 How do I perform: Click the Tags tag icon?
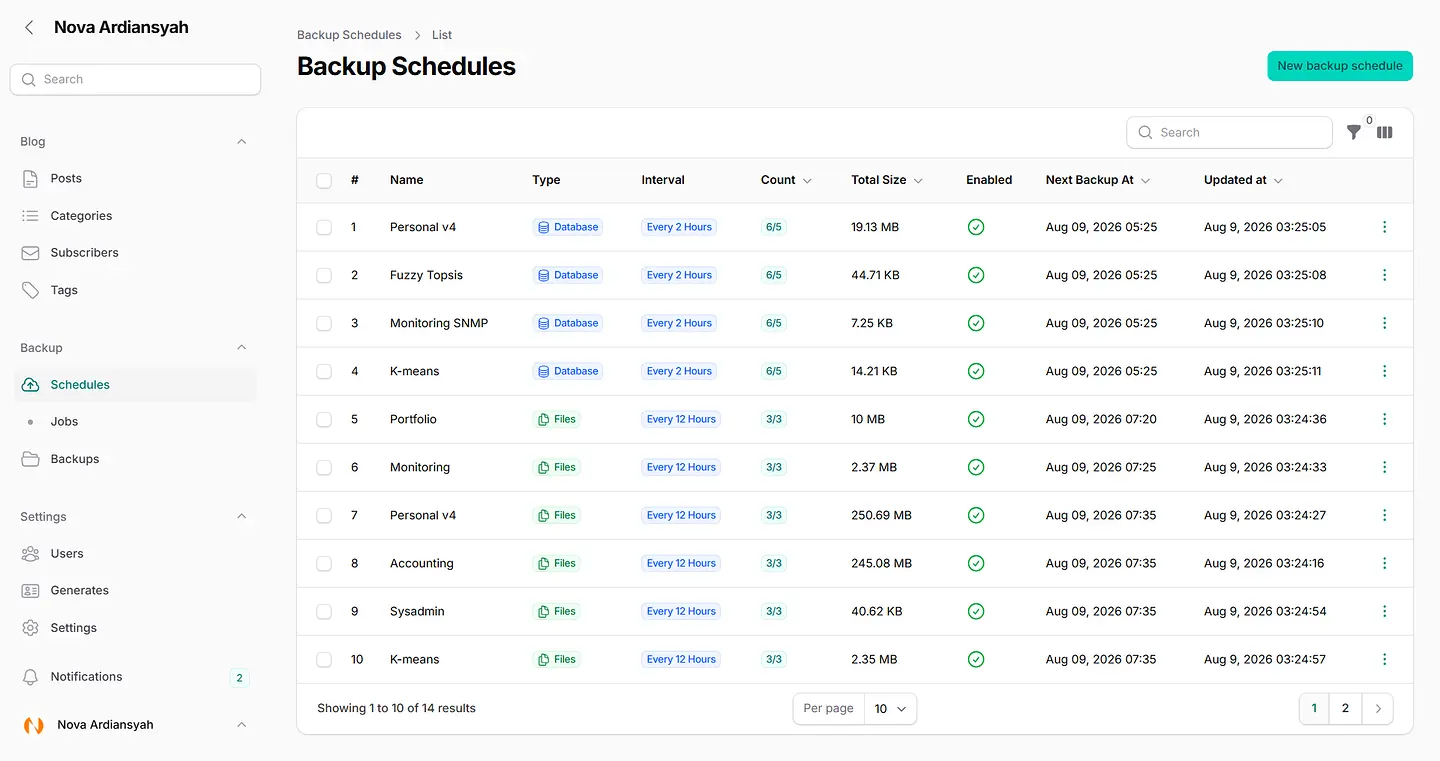(x=31, y=290)
